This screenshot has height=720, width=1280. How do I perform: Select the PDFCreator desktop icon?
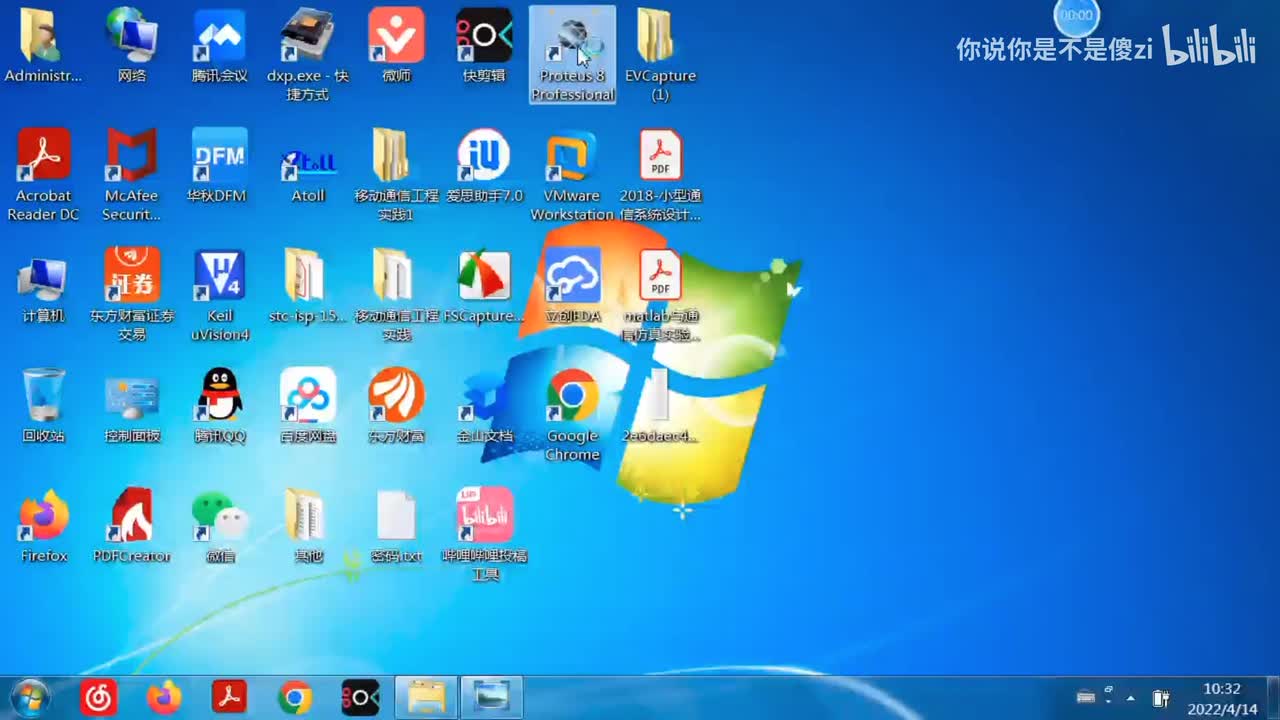coord(132,526)
